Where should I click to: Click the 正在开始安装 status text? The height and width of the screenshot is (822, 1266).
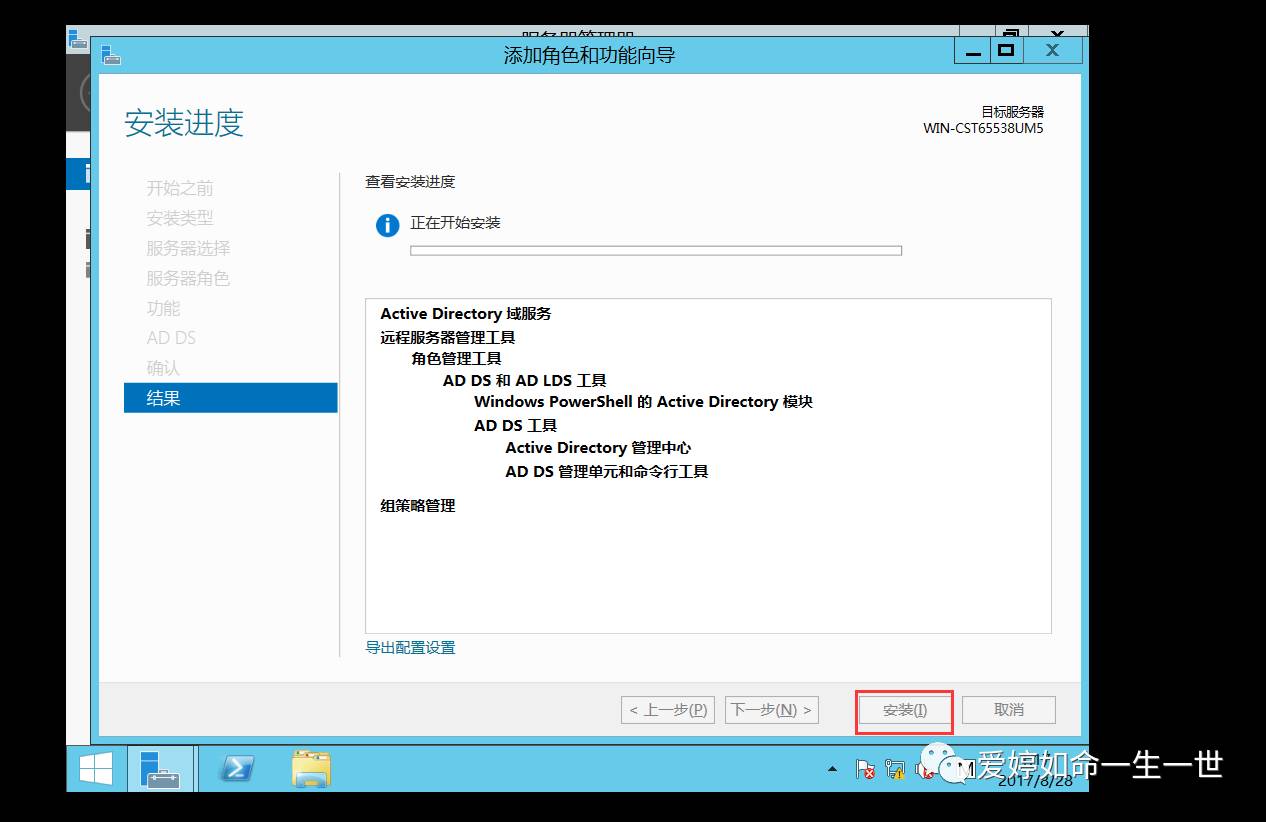[x=455, y=222]
